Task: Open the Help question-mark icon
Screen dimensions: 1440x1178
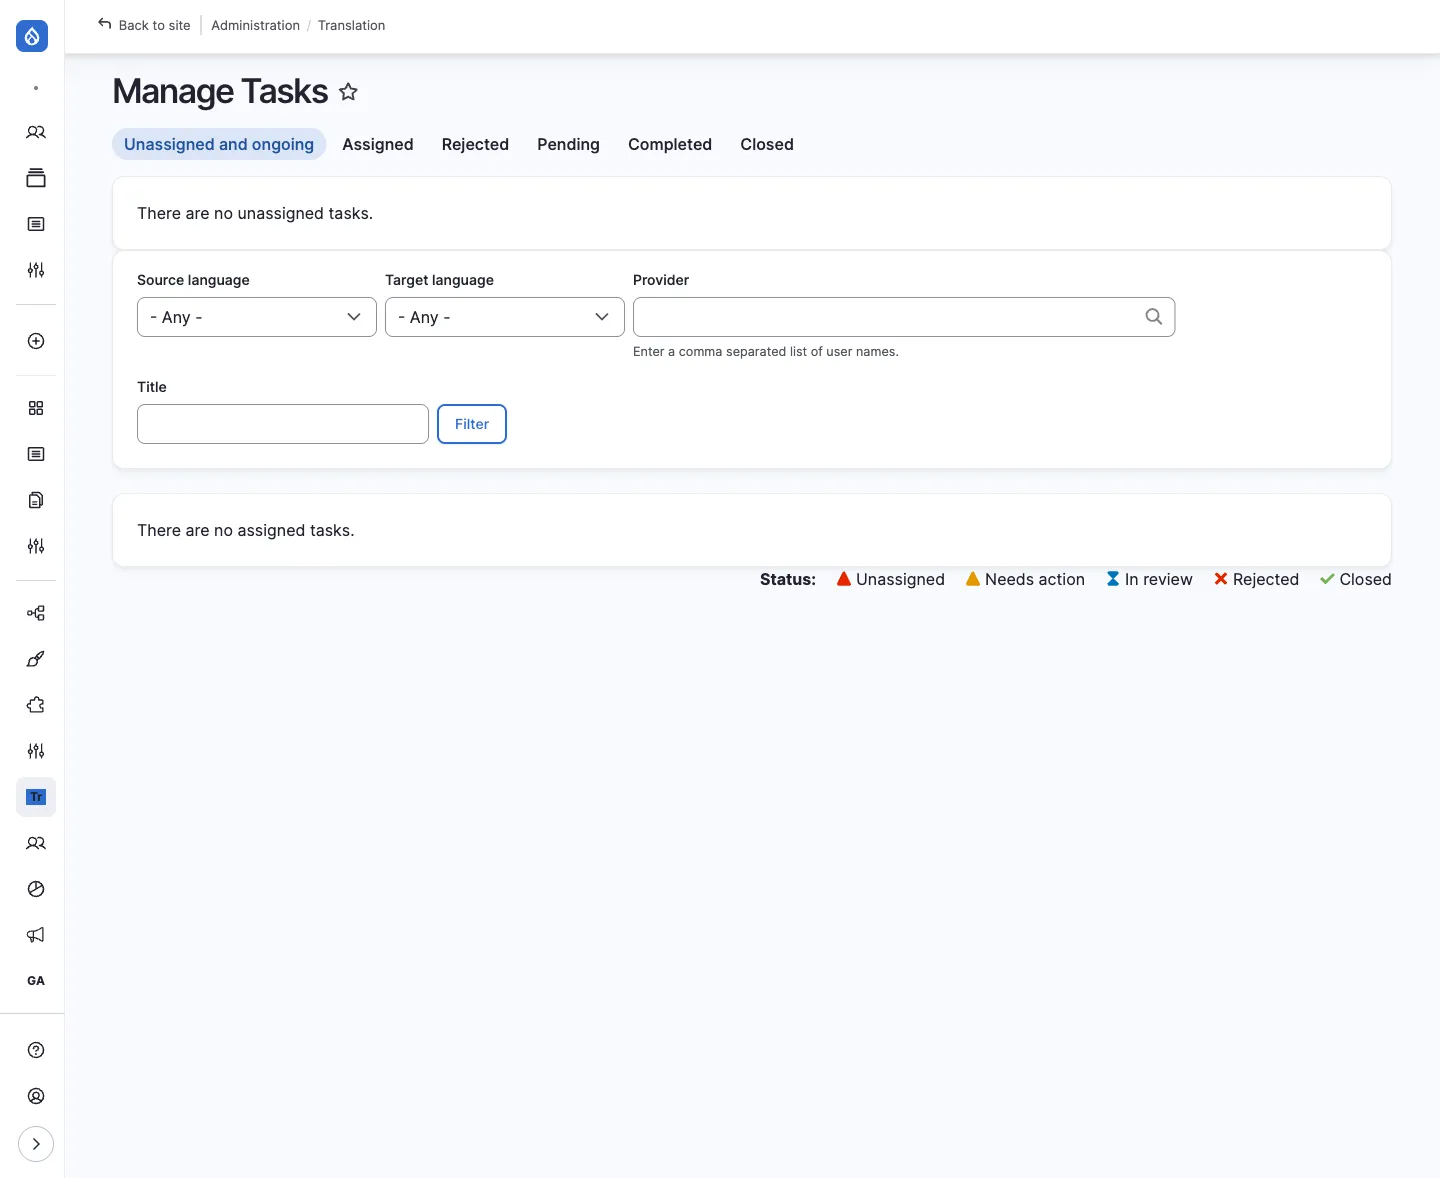Action: [35, 1050]
